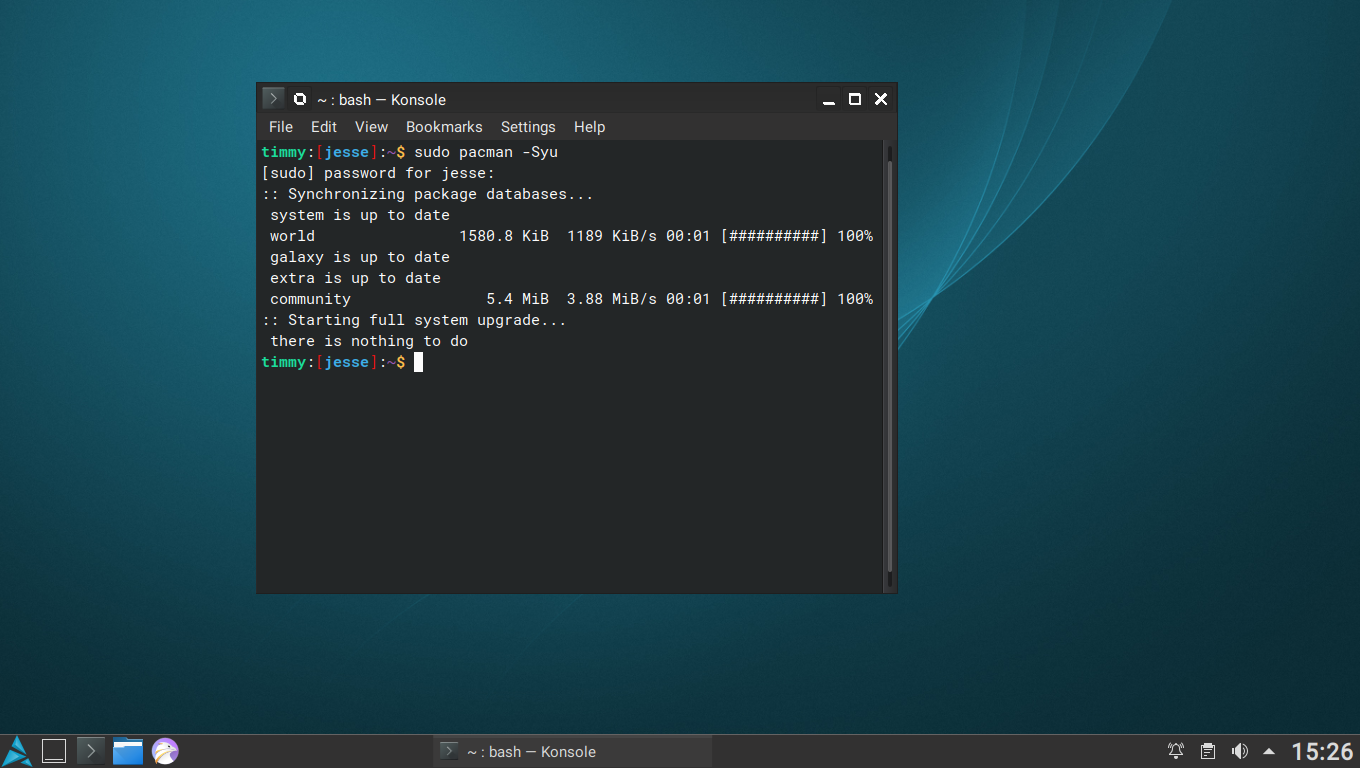The image size is (1360, 768).
Task: Click the 'Starting full system upgrade...' line
Action: 427,320
